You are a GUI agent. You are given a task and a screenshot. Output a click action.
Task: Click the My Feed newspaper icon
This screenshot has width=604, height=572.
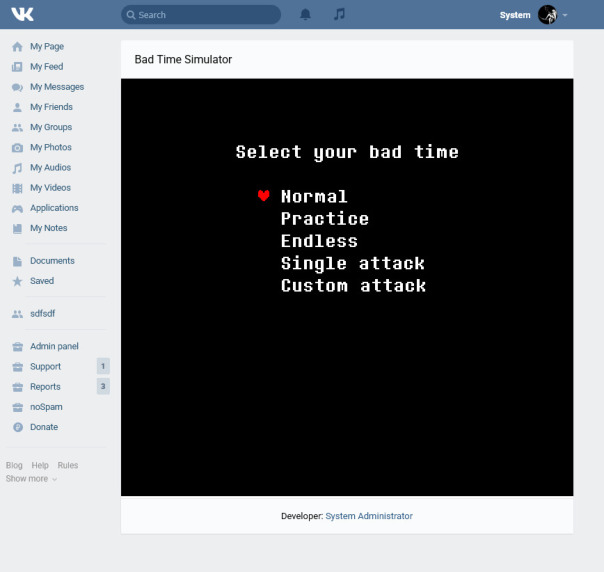[17, 67]
